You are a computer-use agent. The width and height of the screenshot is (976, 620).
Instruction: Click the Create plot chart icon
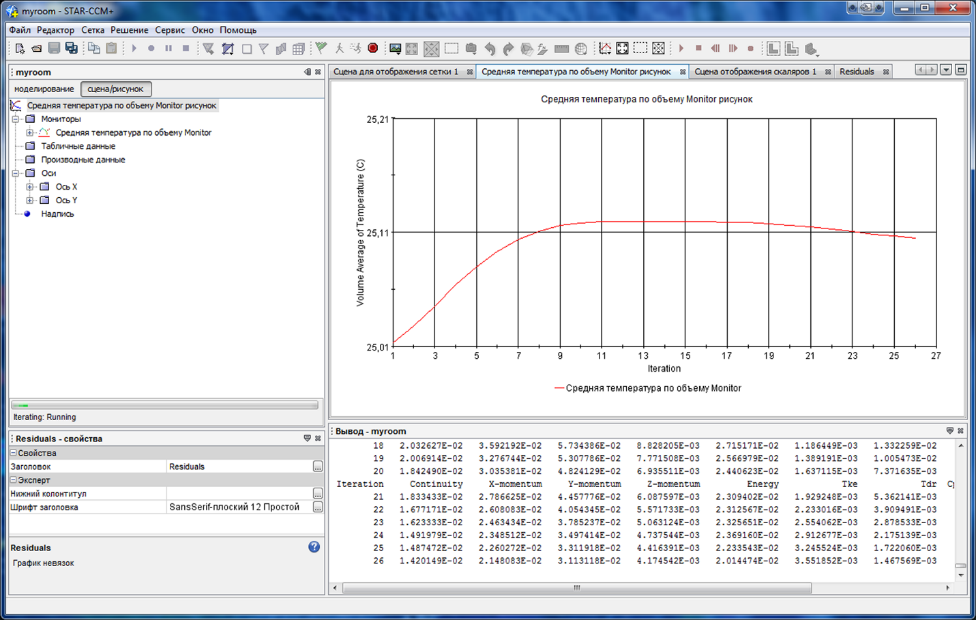click(x=605, y=48)
